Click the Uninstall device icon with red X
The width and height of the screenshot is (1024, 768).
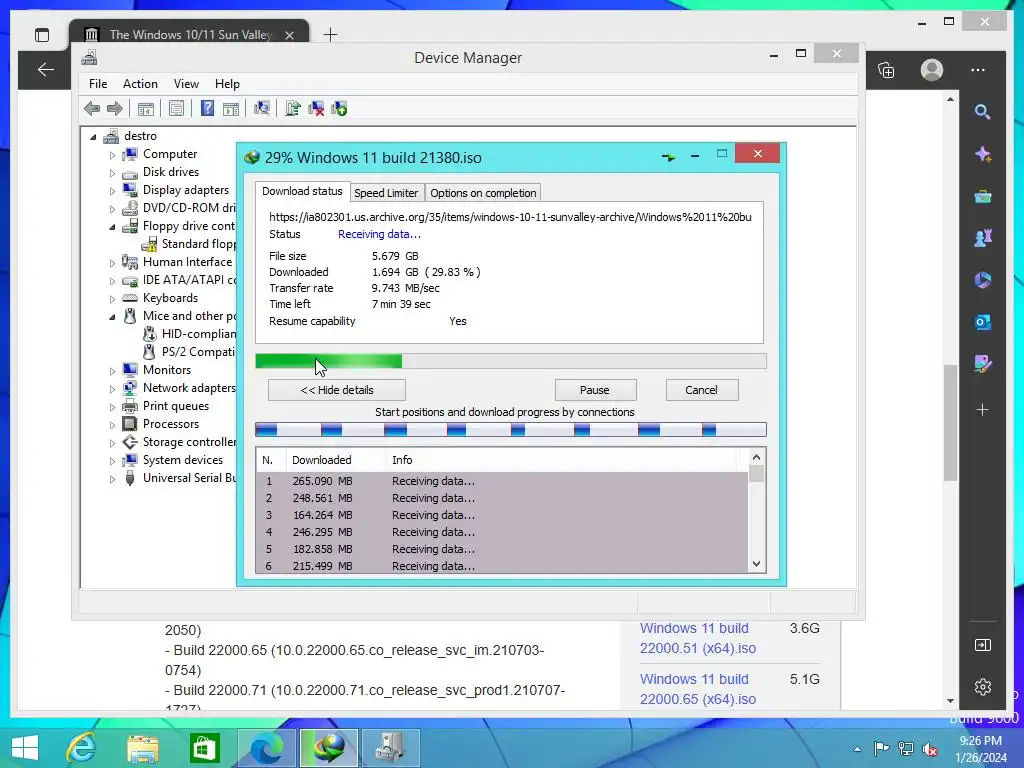pyautogui.click(x=316, y=108)
